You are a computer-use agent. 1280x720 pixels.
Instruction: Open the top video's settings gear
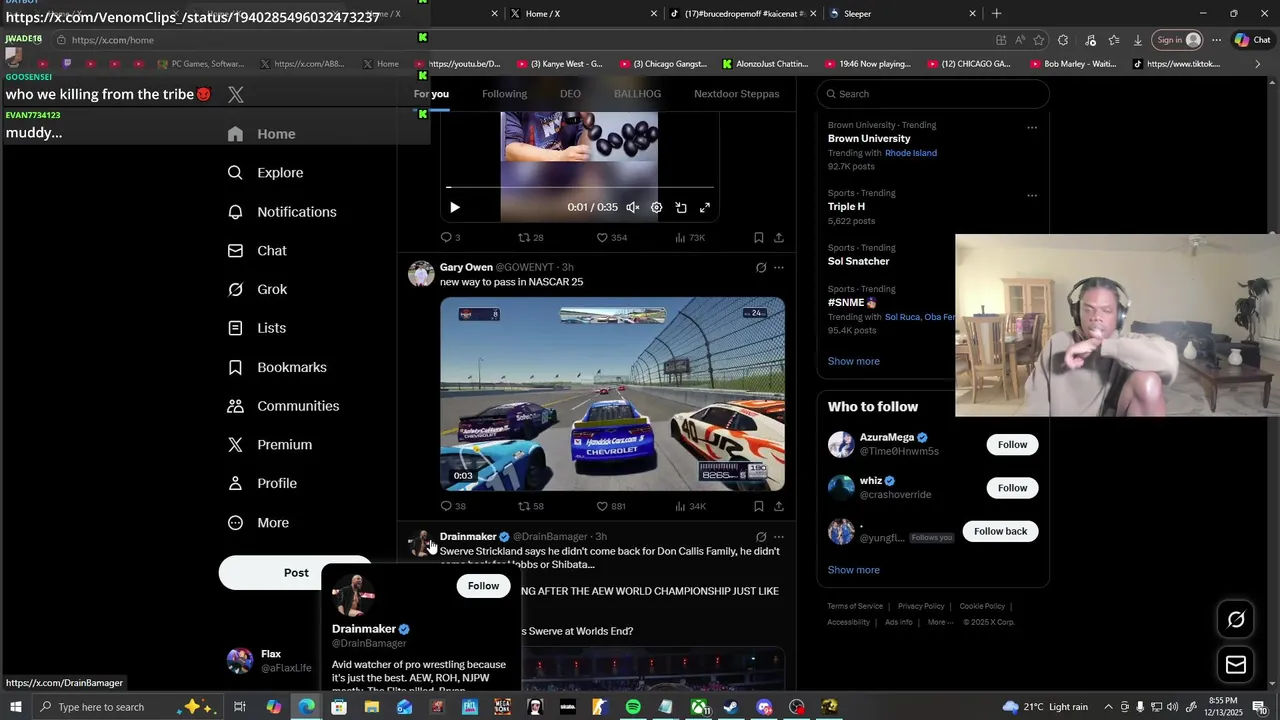tap(657, 207)
